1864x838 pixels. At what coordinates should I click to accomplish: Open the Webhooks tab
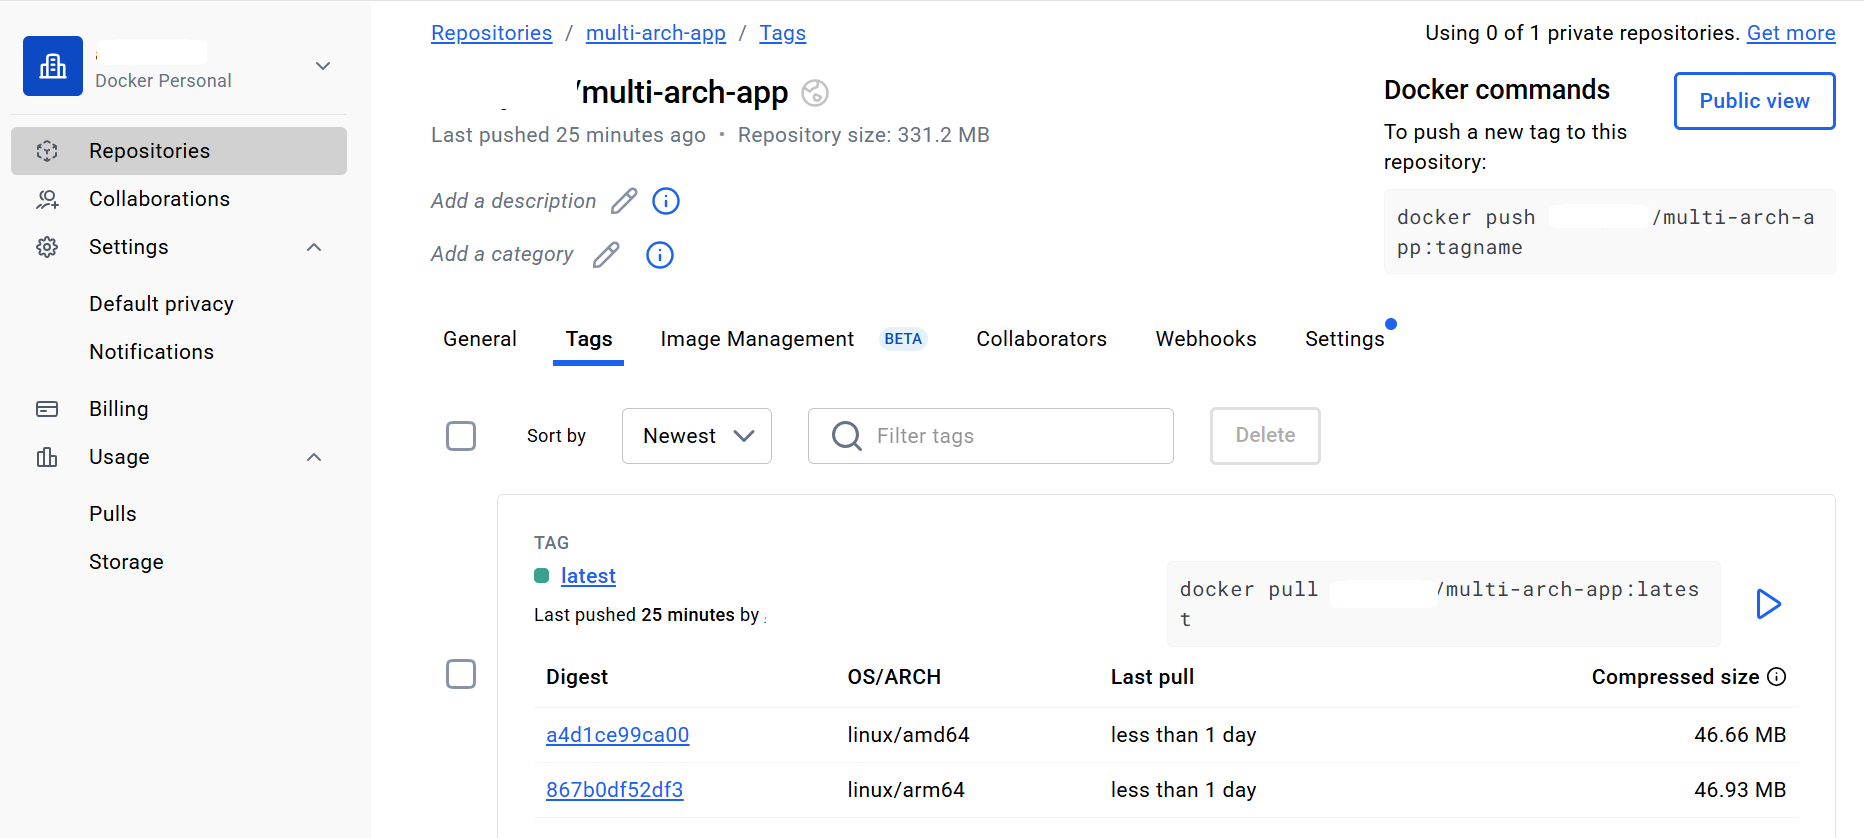coord(1206,339)
